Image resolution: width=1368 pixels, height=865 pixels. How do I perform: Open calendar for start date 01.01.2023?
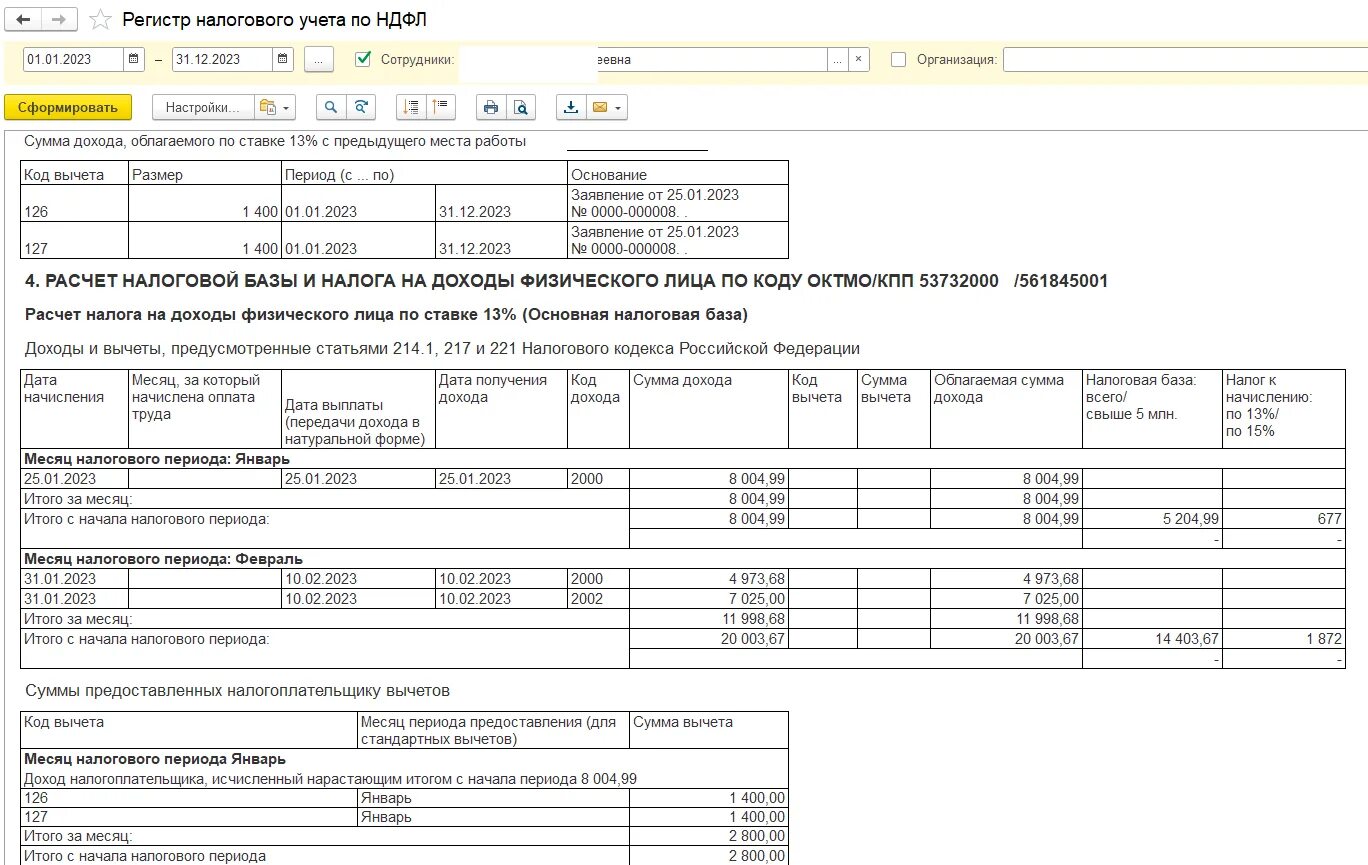point(136,59)
